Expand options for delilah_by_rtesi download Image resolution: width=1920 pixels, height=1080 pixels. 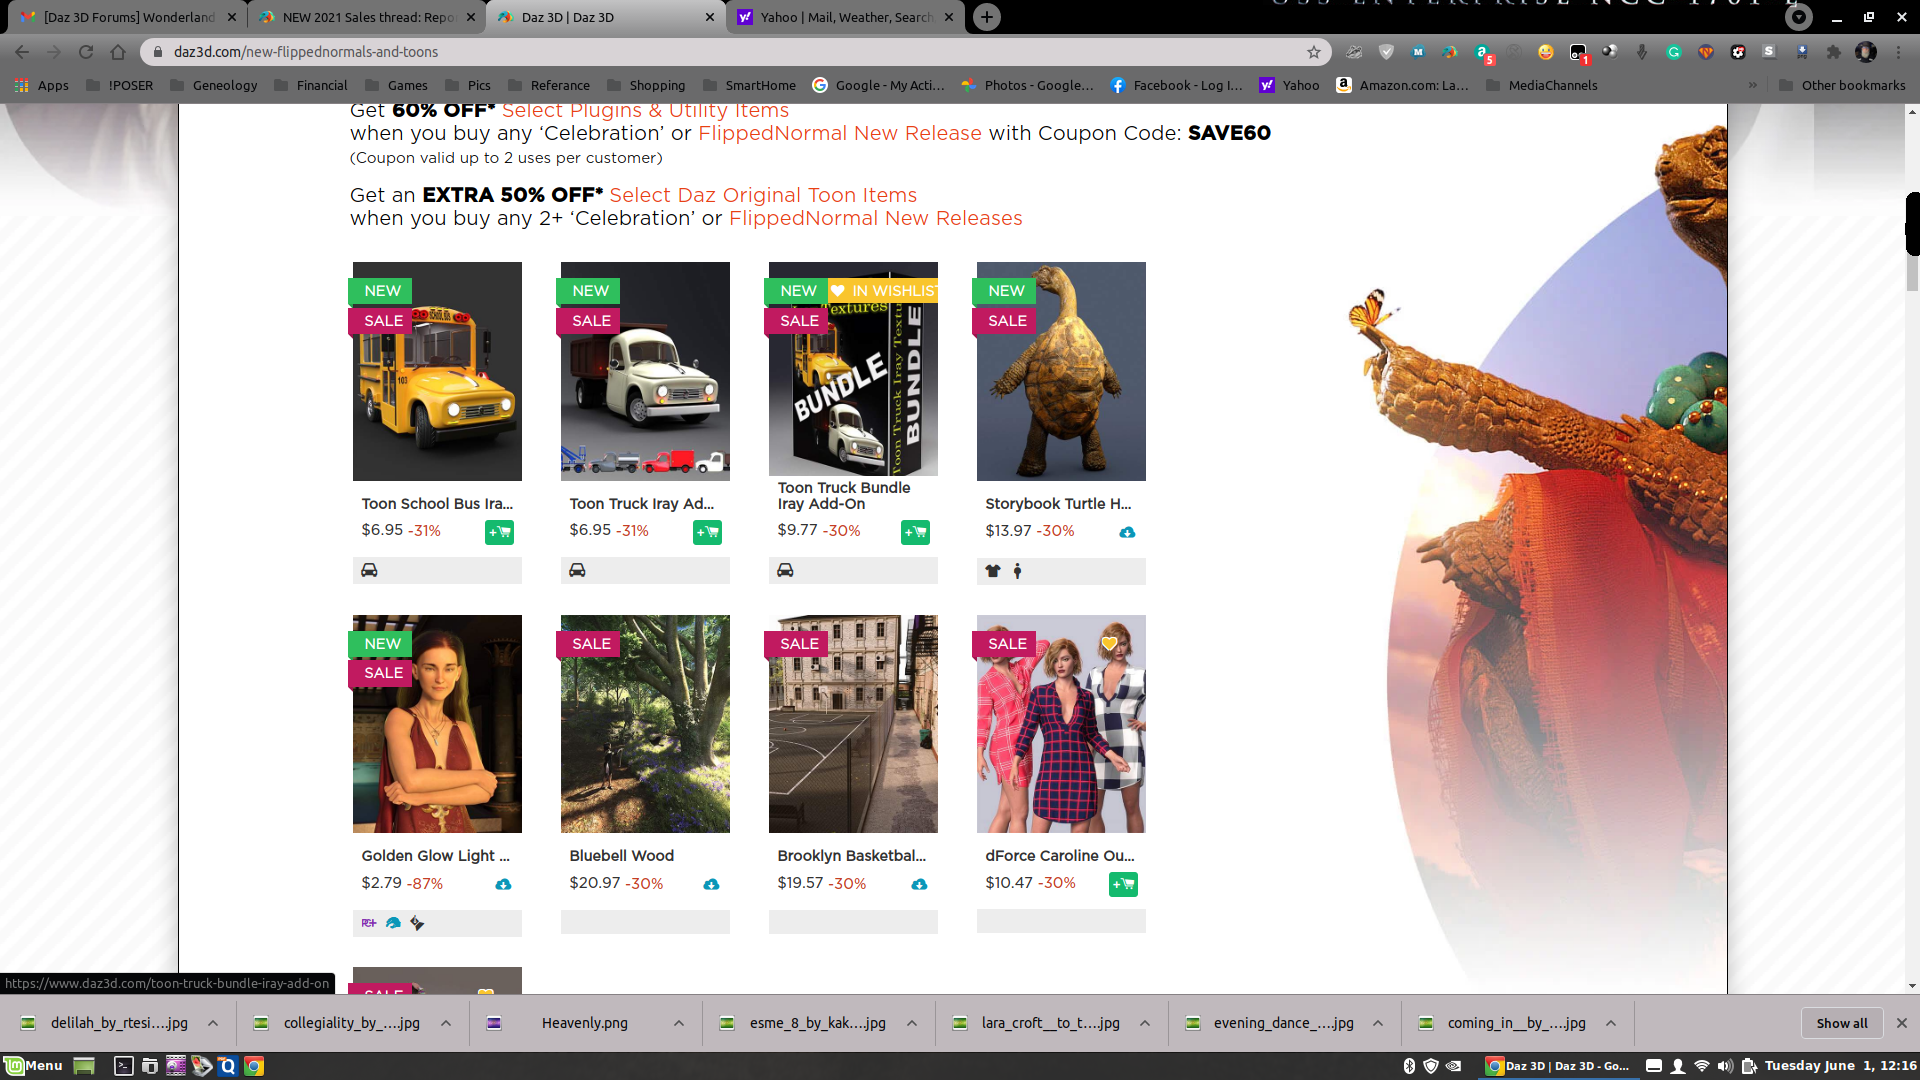click(x=213, y=1023)
